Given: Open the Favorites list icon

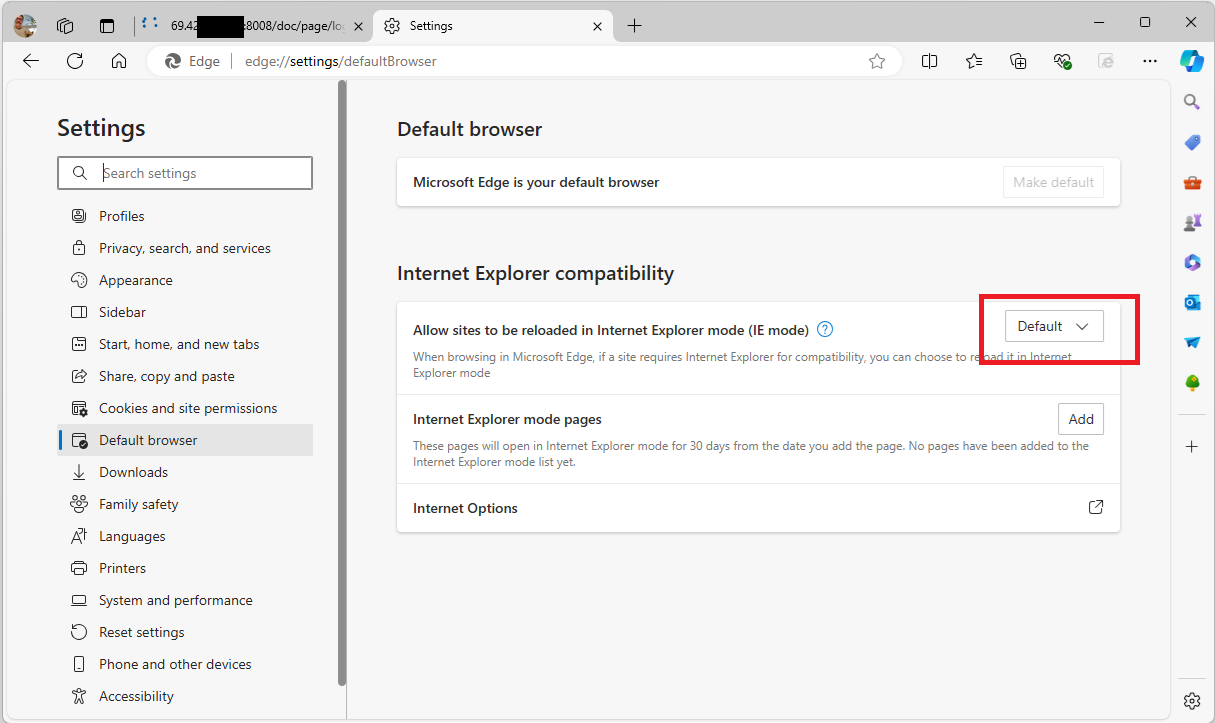Looking at the screenshot, I should (974, 61).
